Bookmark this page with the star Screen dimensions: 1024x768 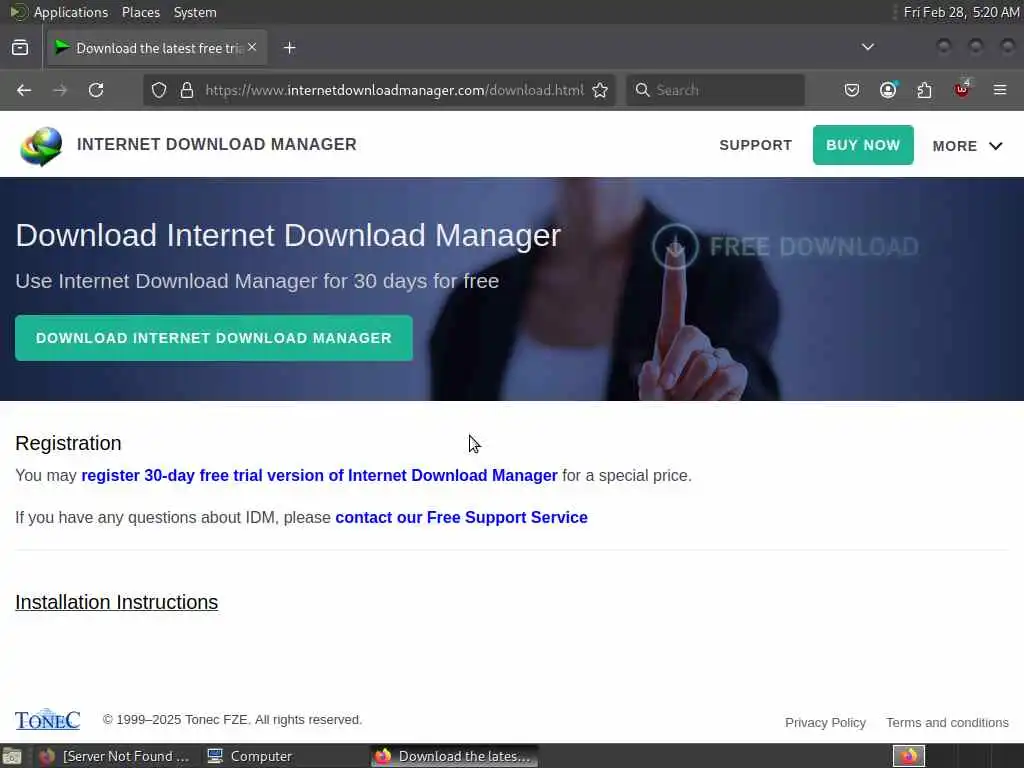coord(600,90)
